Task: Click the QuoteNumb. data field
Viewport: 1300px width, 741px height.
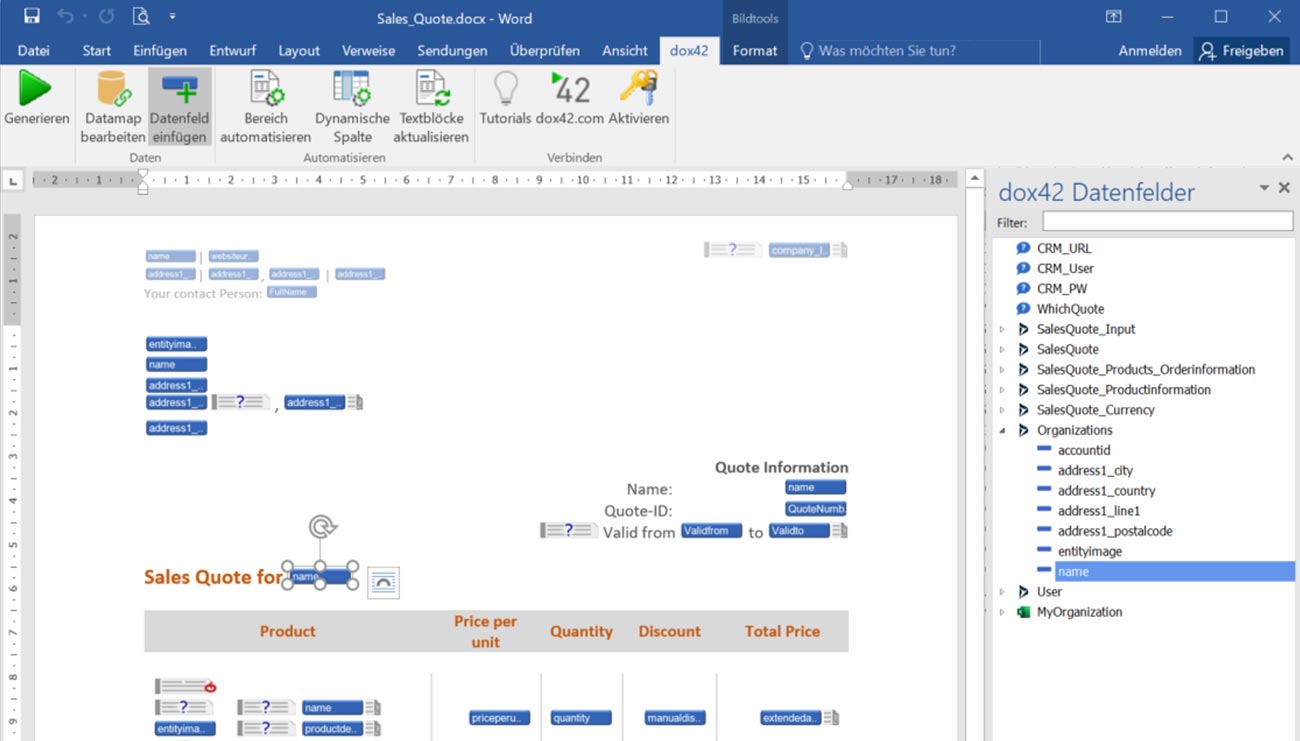Action: pos(816,509)
